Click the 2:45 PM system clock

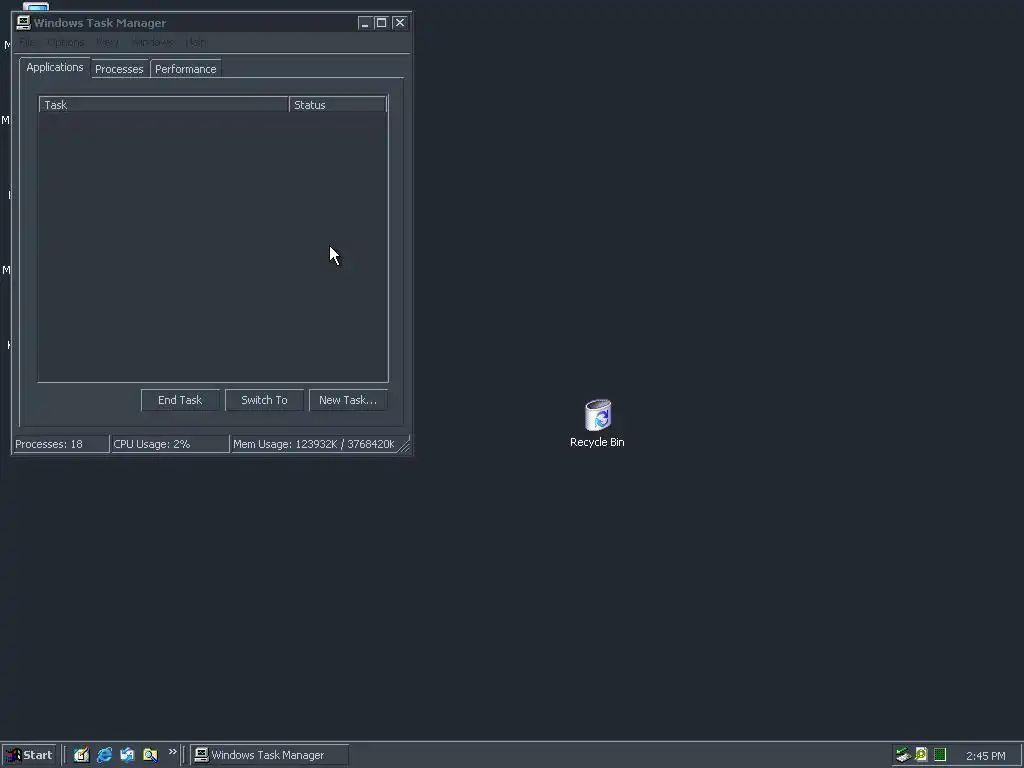pyautogui.click(x=985, y=756)
